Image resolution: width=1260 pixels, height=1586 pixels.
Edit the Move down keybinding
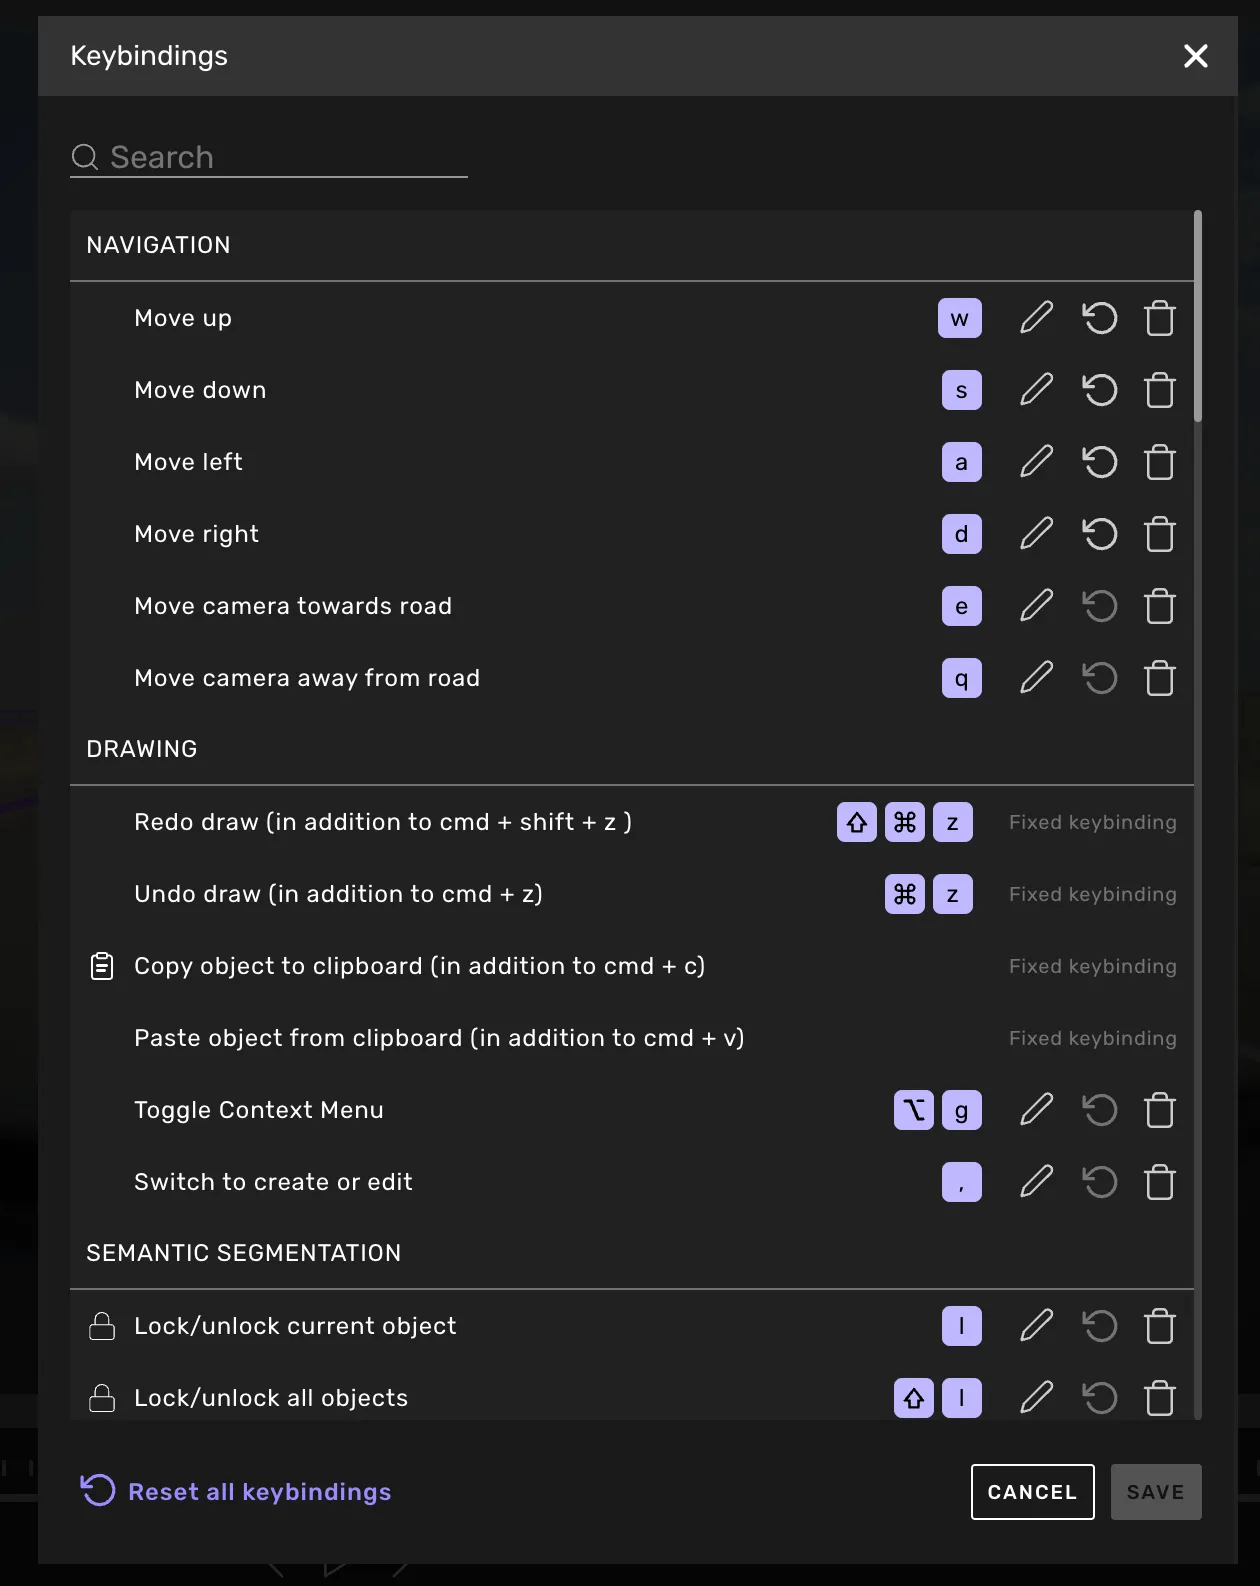click(1037, 390)
